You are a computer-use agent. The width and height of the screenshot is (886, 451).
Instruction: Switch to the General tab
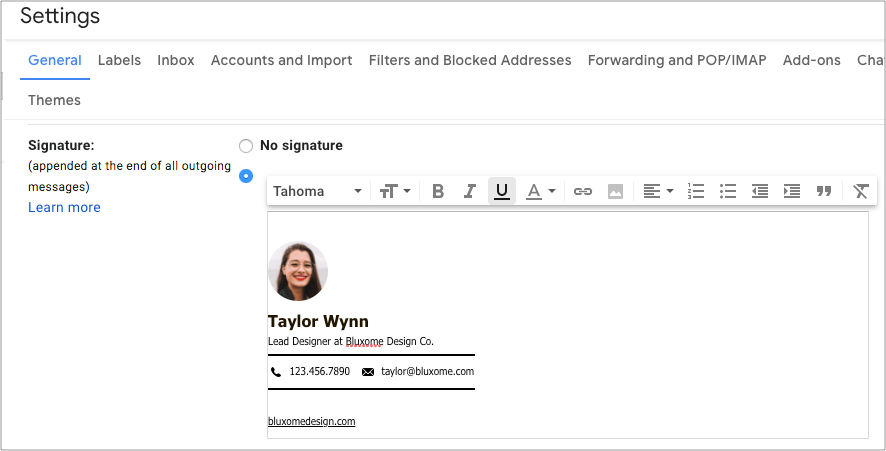click(x=55, y=60)
